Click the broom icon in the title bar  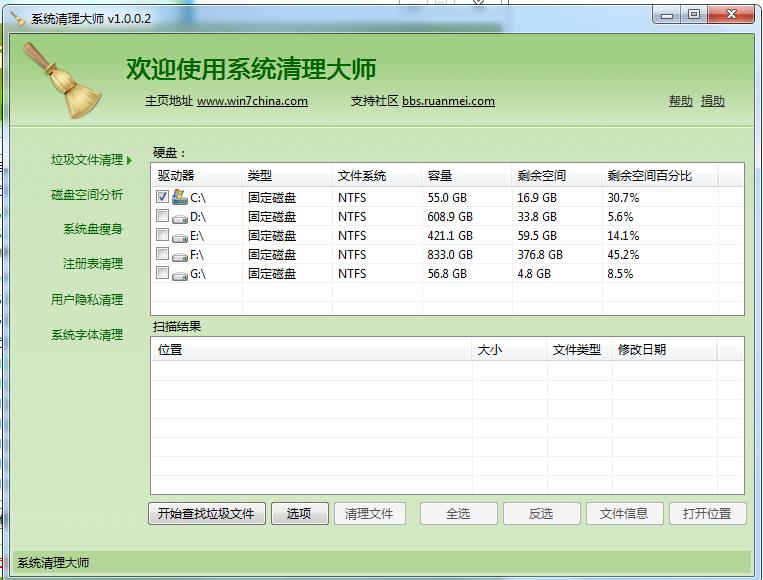coord(18,18)
